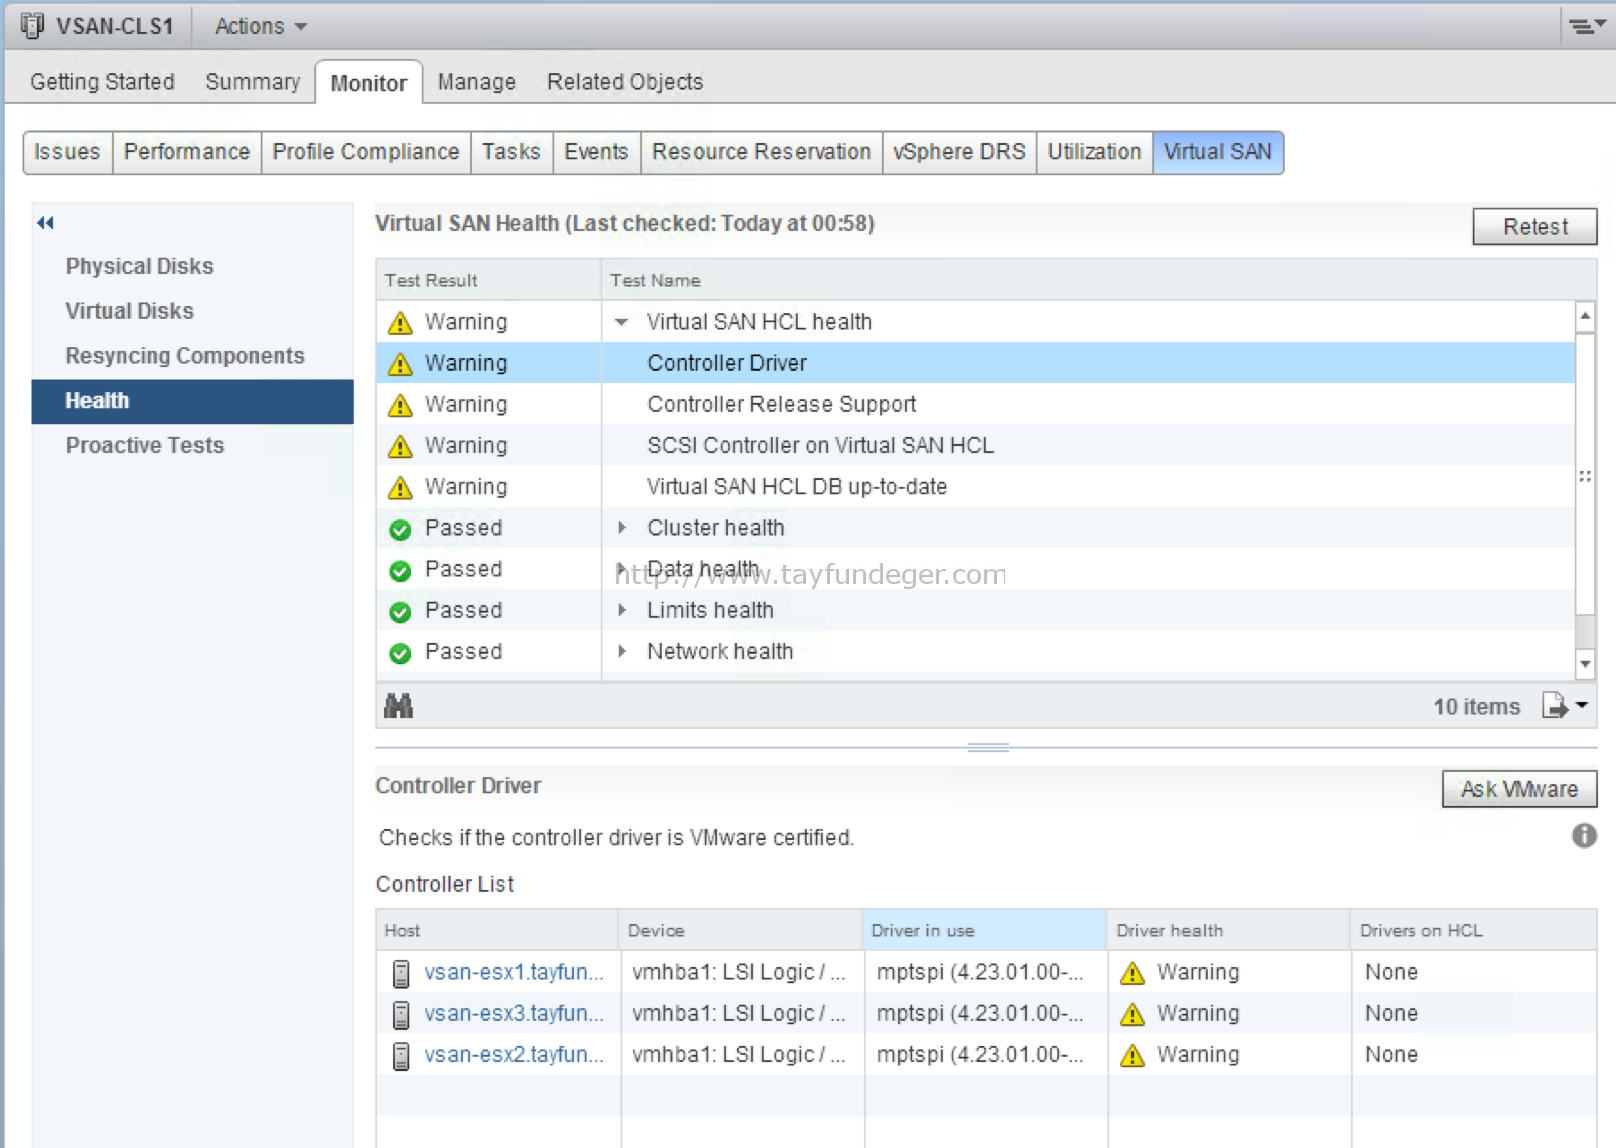Click scroll-up arrow of health test list
The height and width of the screenshot is (1148, 1616).
(x=1585, y=316)
